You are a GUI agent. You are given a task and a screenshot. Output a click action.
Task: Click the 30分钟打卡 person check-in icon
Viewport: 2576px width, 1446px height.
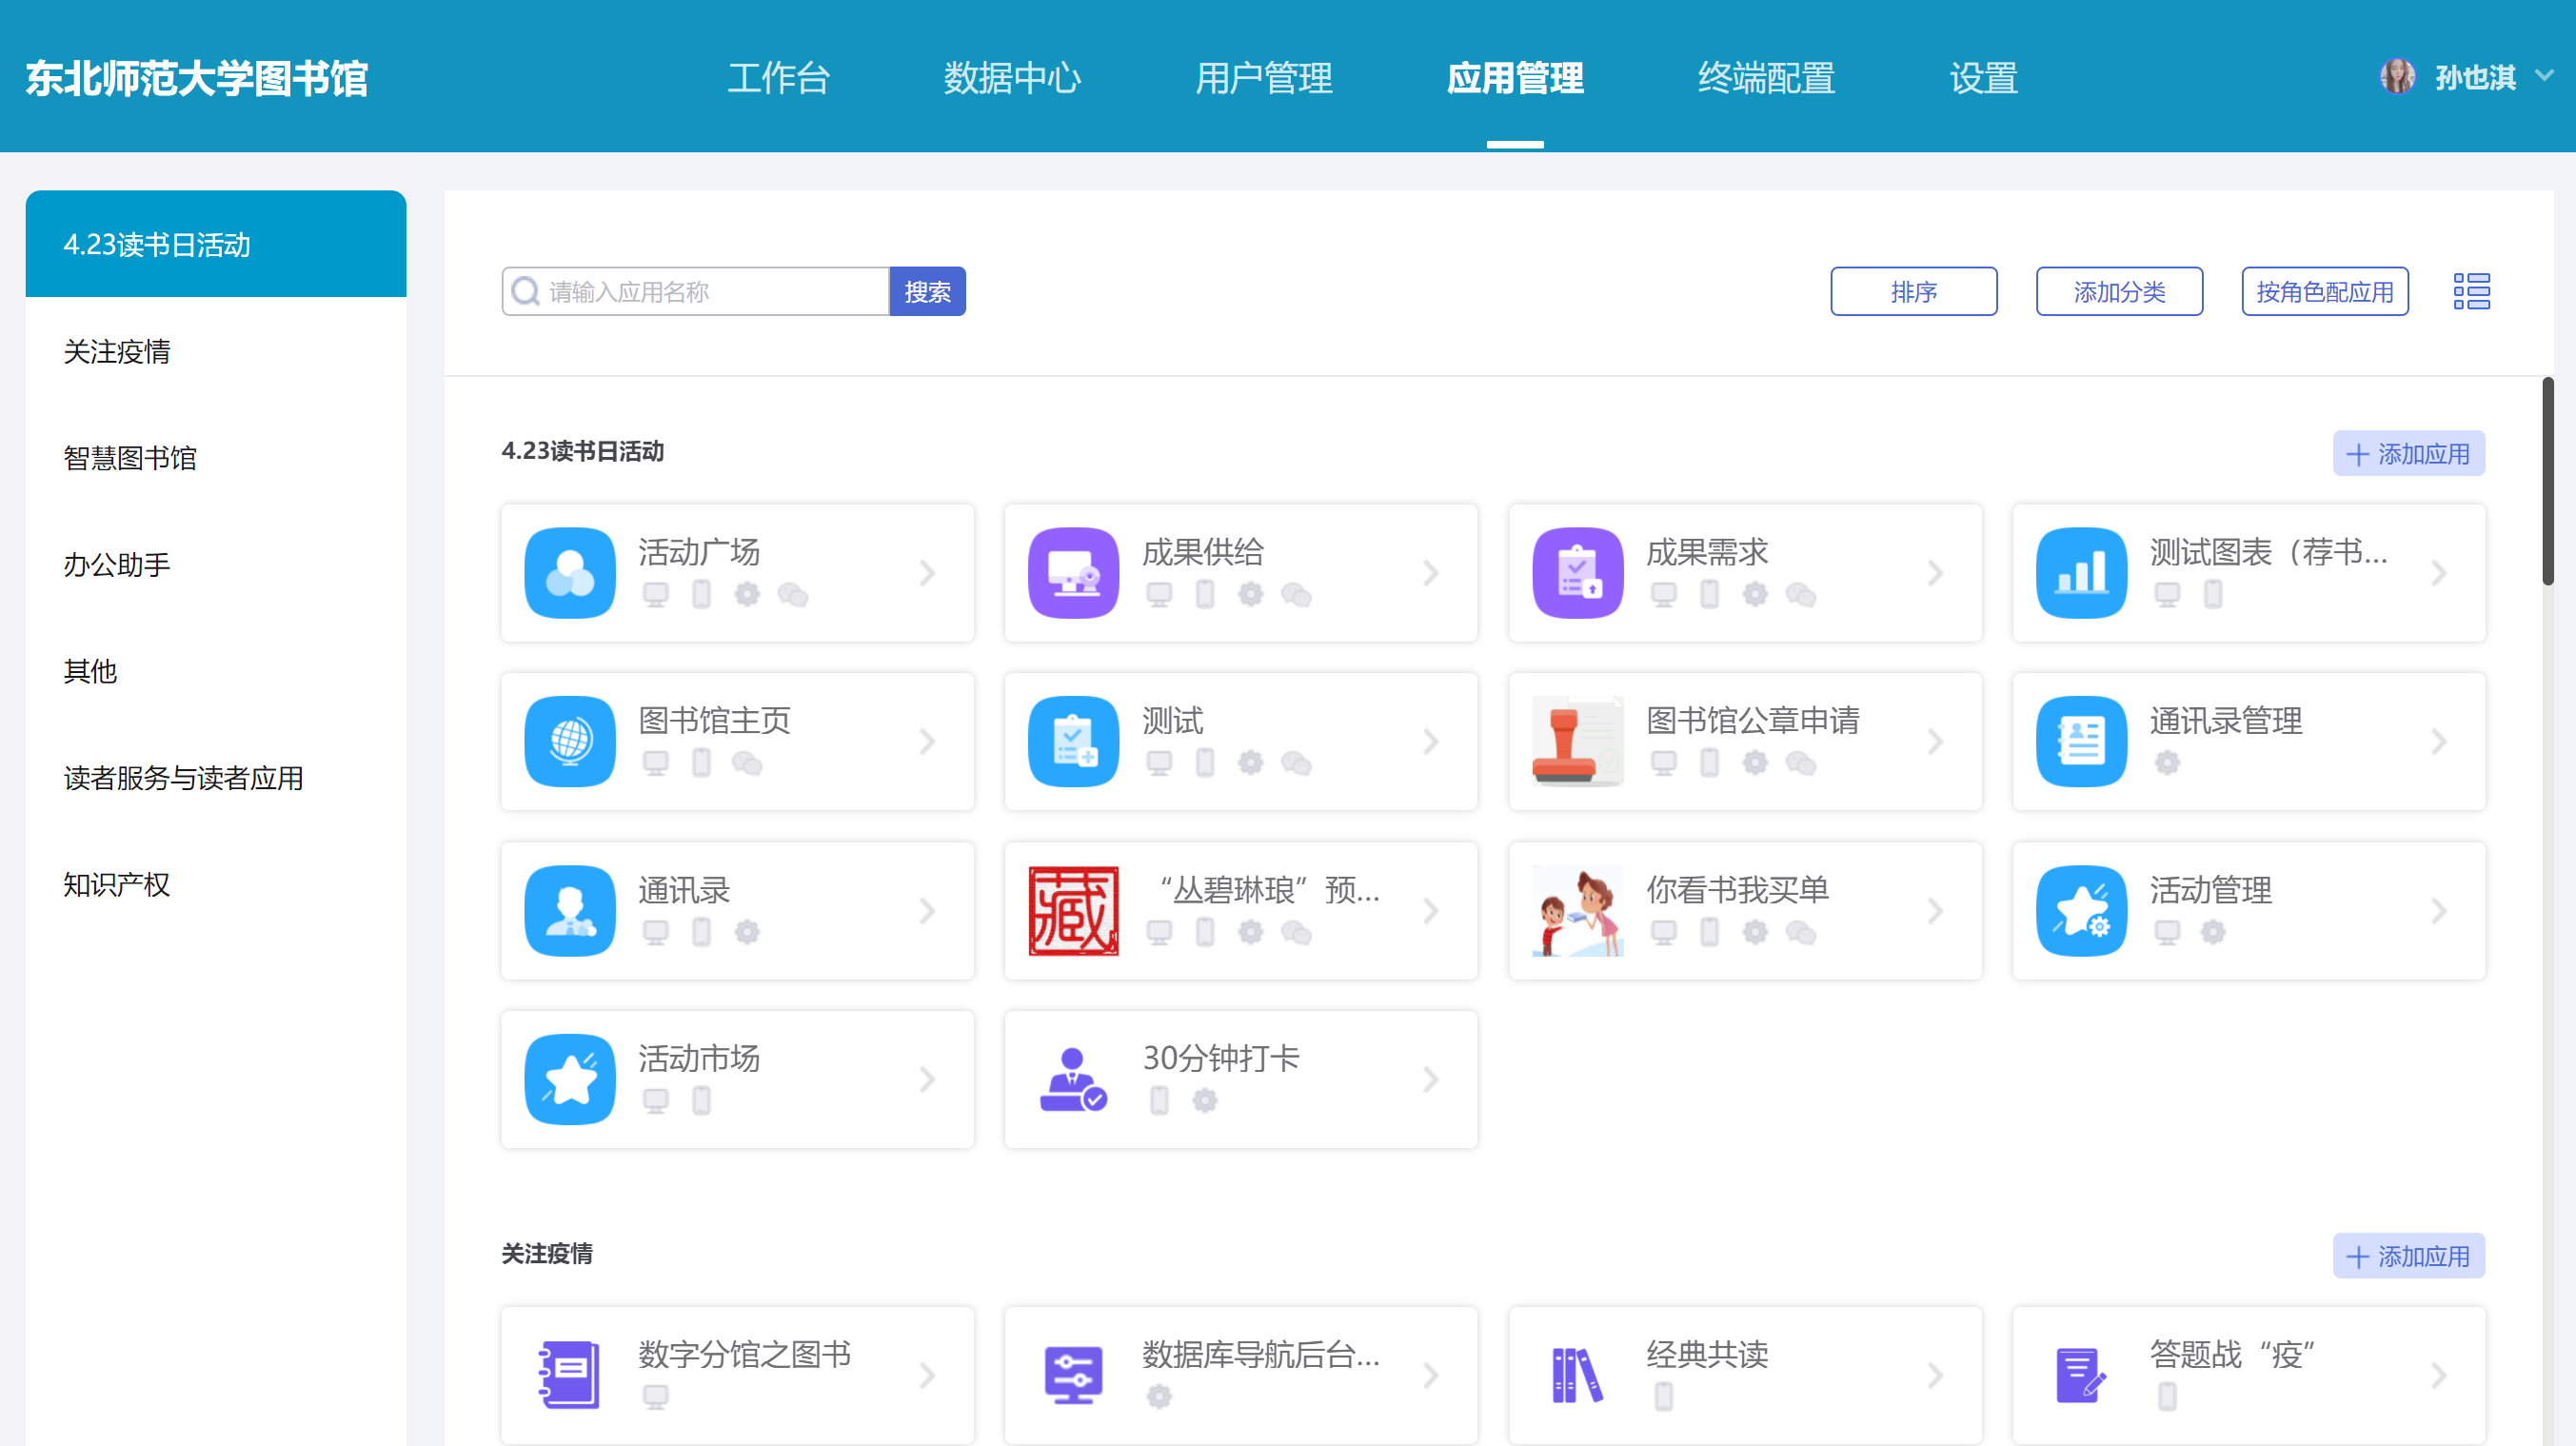pos(1073,1079)
